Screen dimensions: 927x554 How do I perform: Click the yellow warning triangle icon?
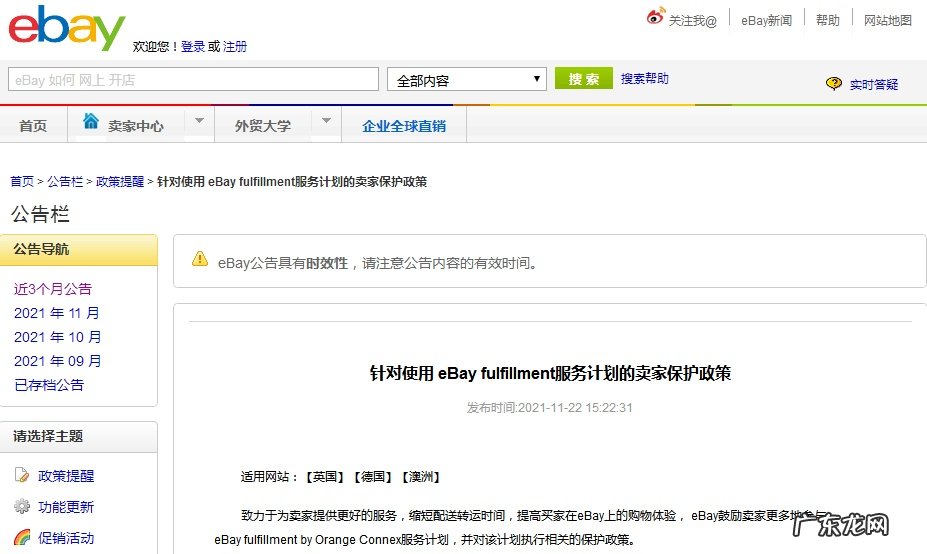point(200,259)
